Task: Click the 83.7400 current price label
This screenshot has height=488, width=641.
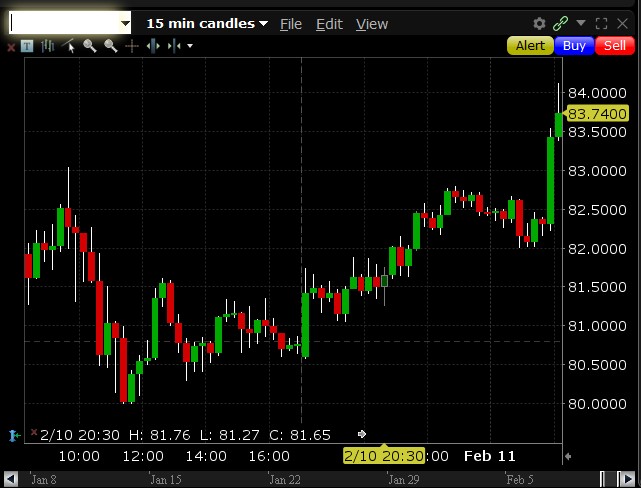Action: [x=597, y=114]
